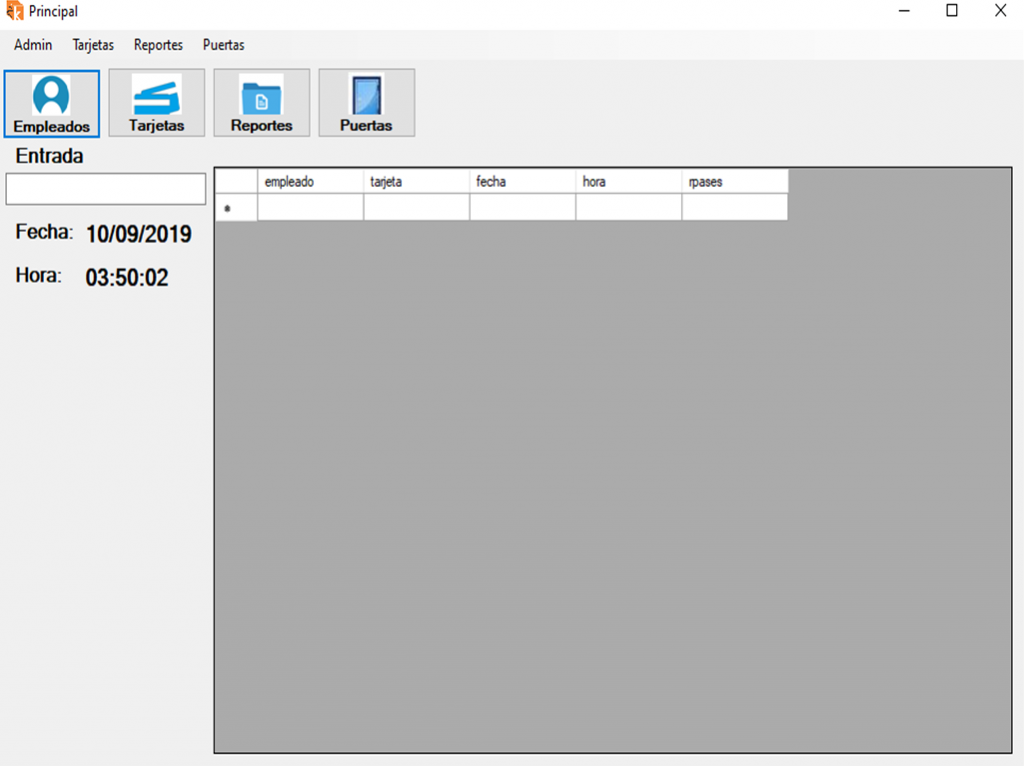Click the fecha column header
The height and width of the screenshot is (766, 1024).
pos(522,182)
